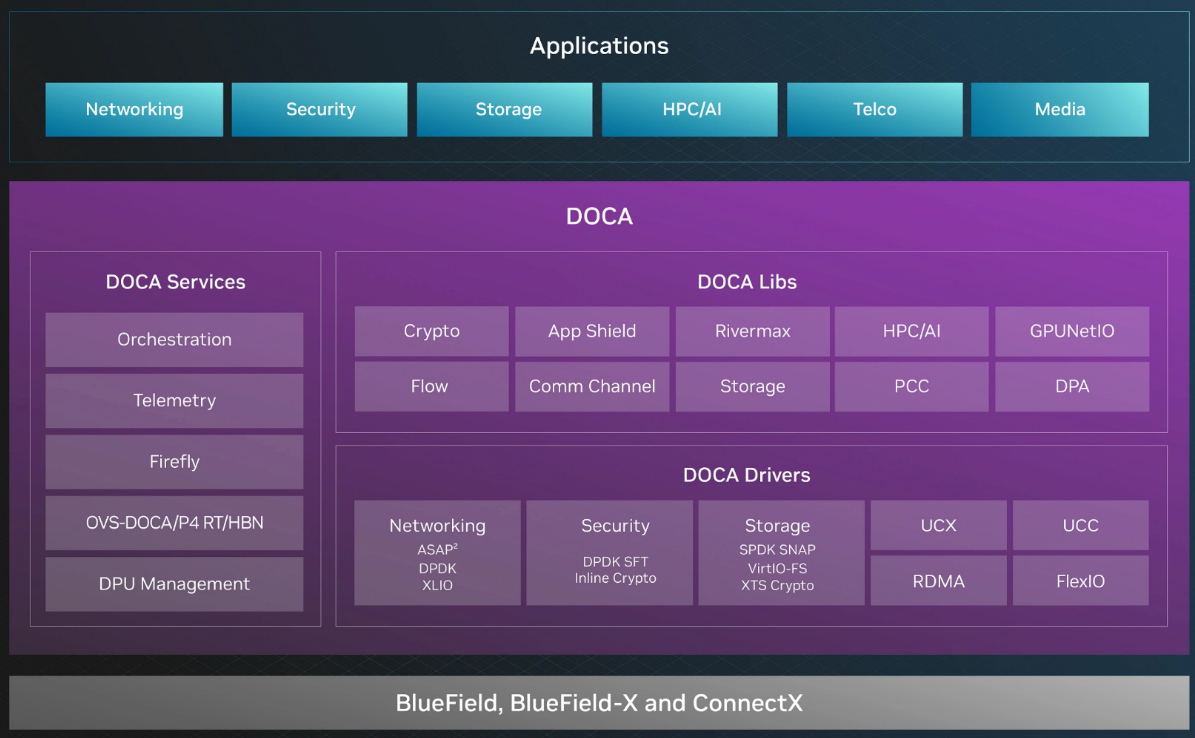Click the FlexIO driver box
The width and height of the screenshot is (1195, 738).
point(1081,581)
